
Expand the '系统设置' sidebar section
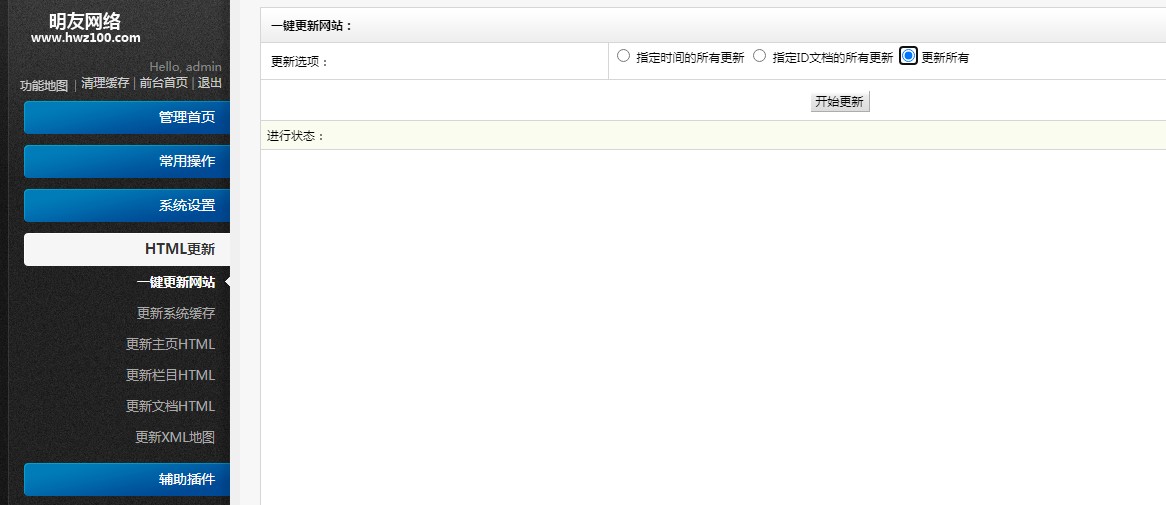coord(127,205)
